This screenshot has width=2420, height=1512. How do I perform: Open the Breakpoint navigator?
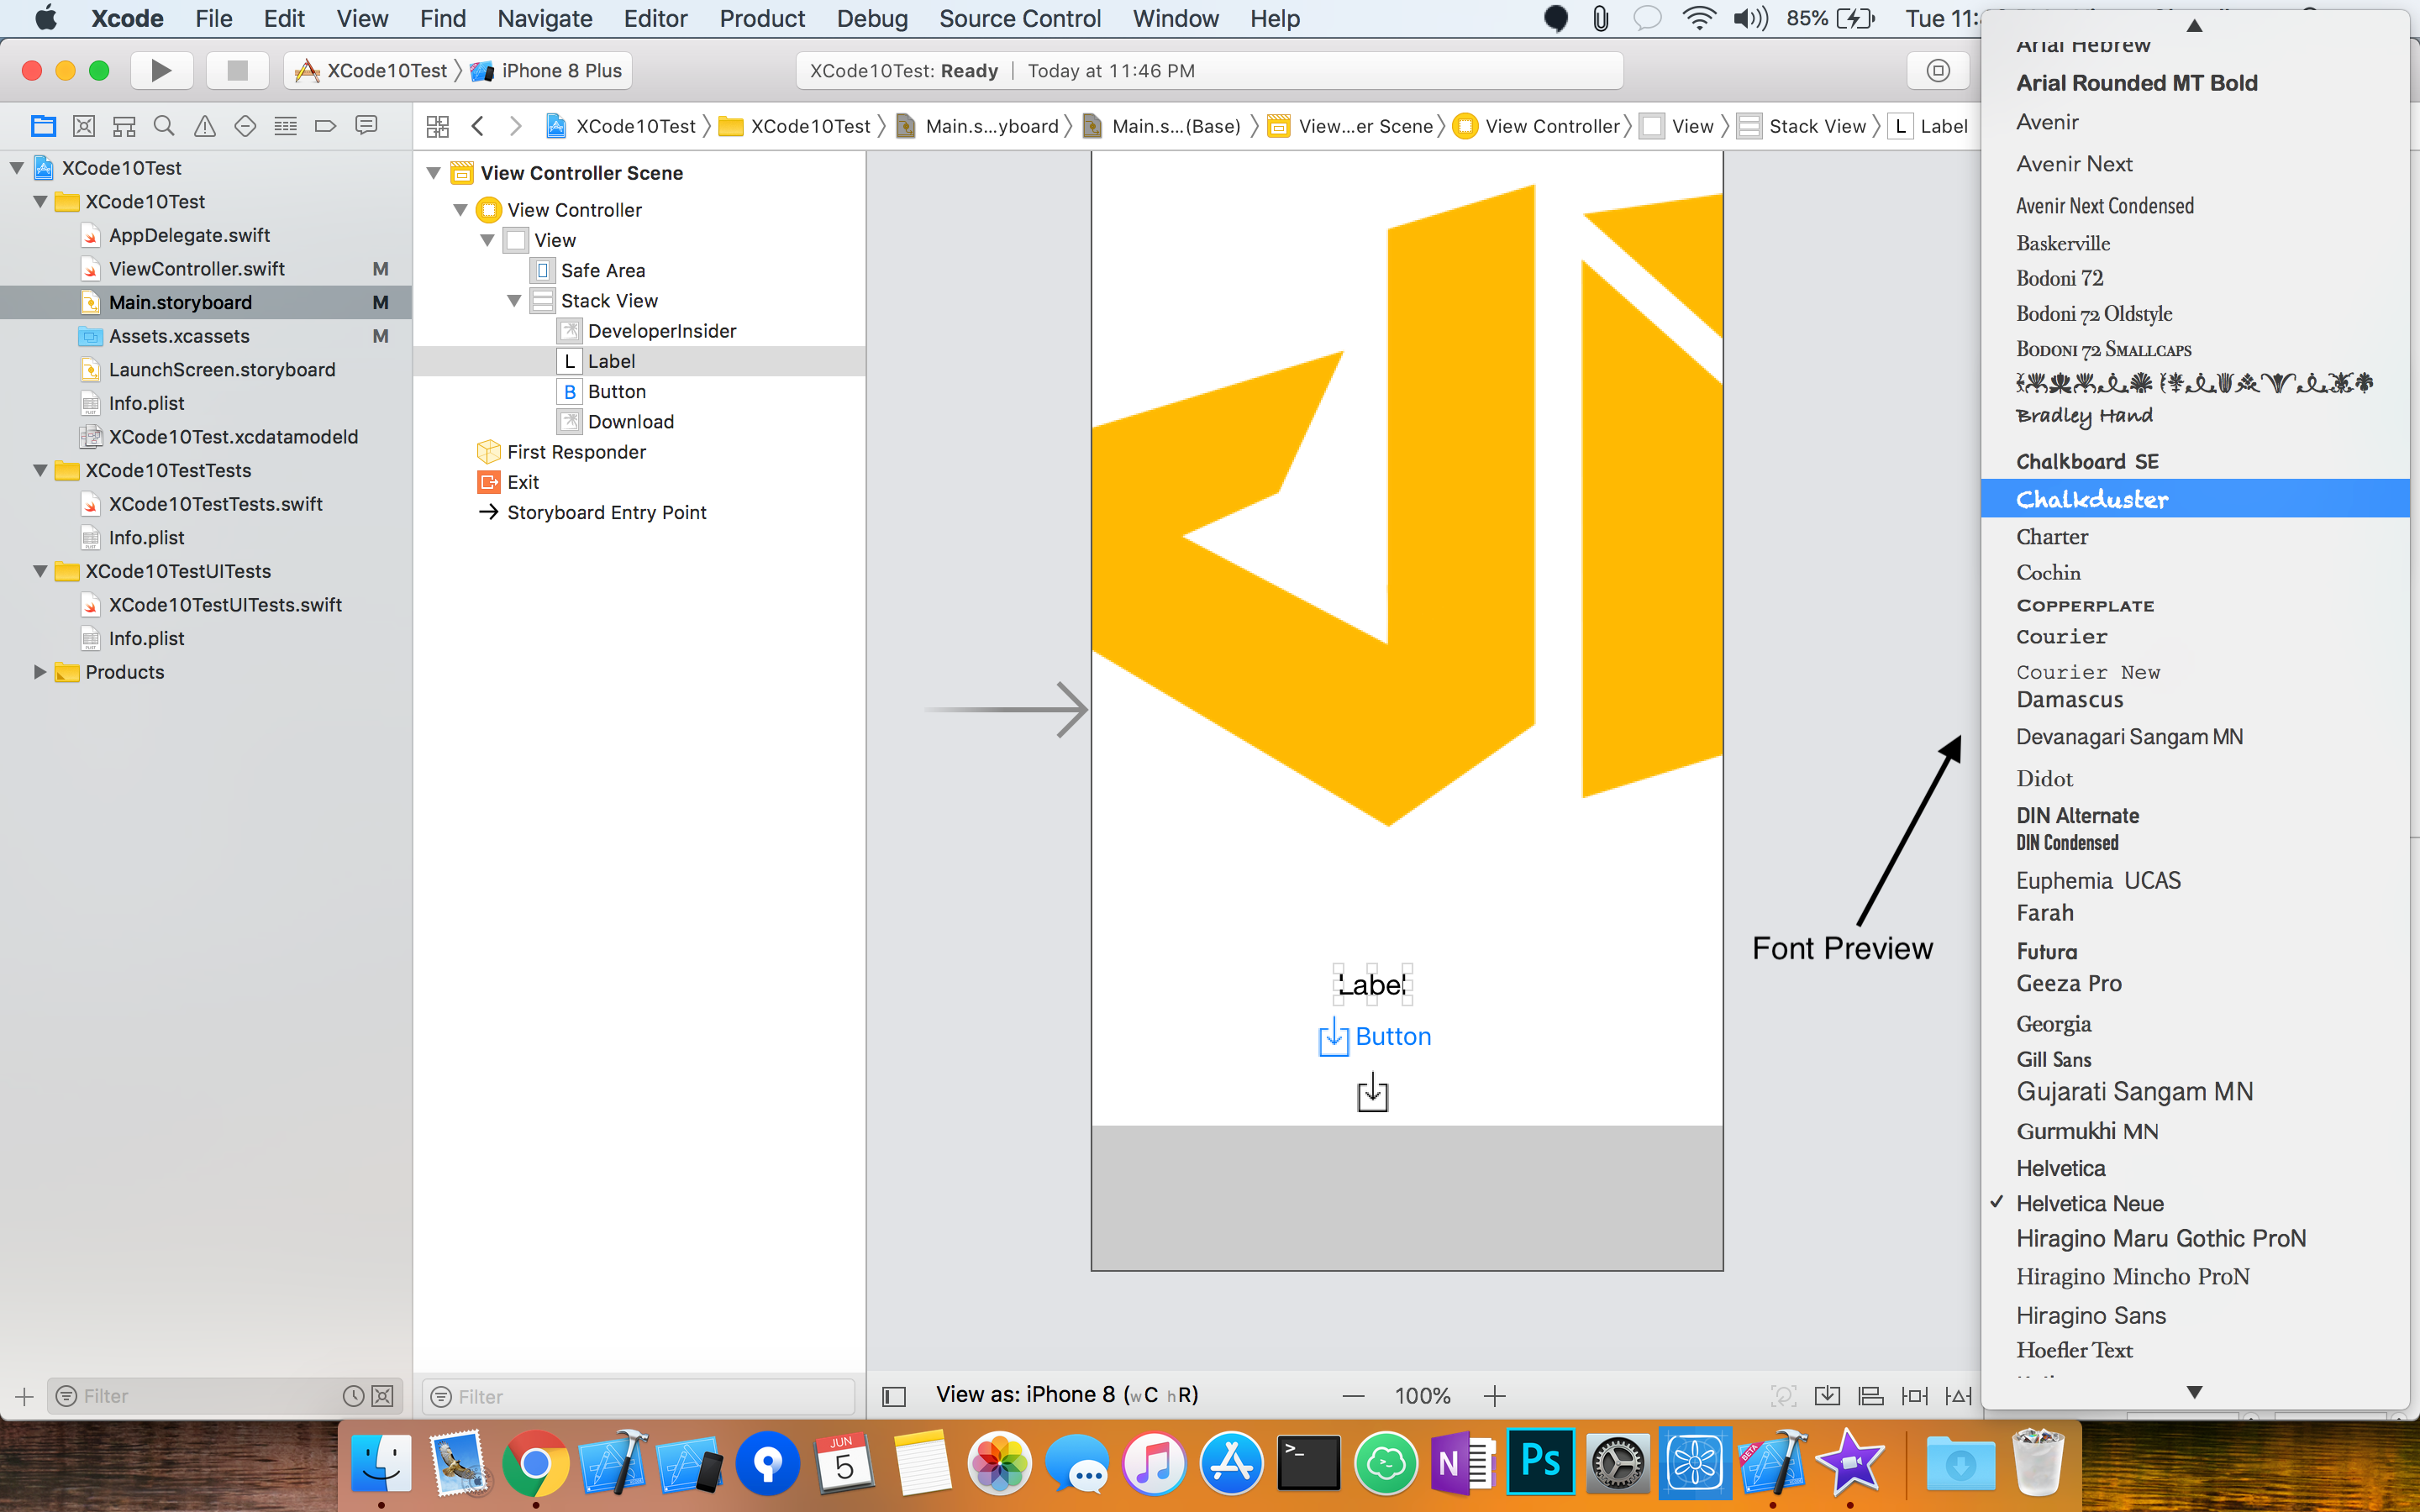click(324, 125)
